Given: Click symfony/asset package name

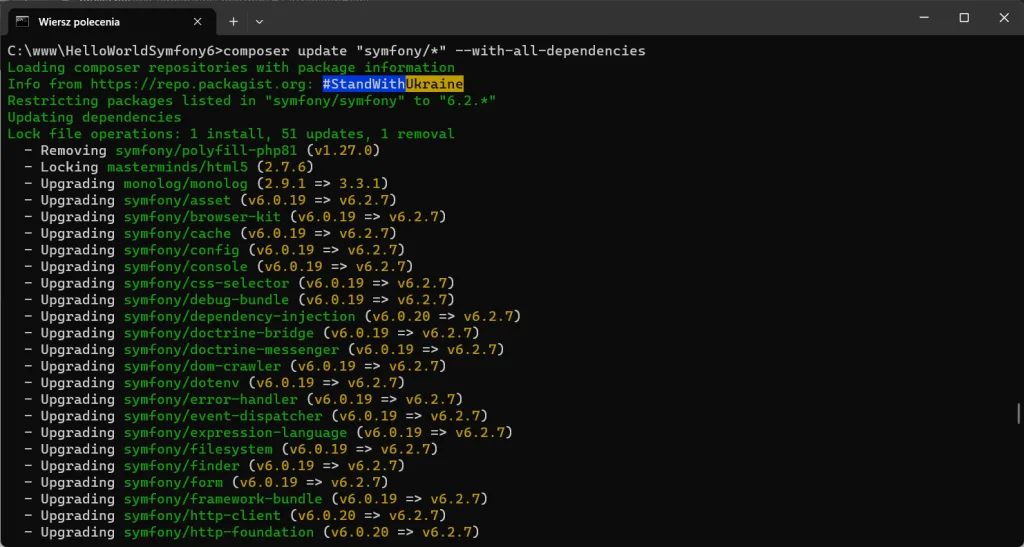Looking at the screenshot, I should [177, 200].
